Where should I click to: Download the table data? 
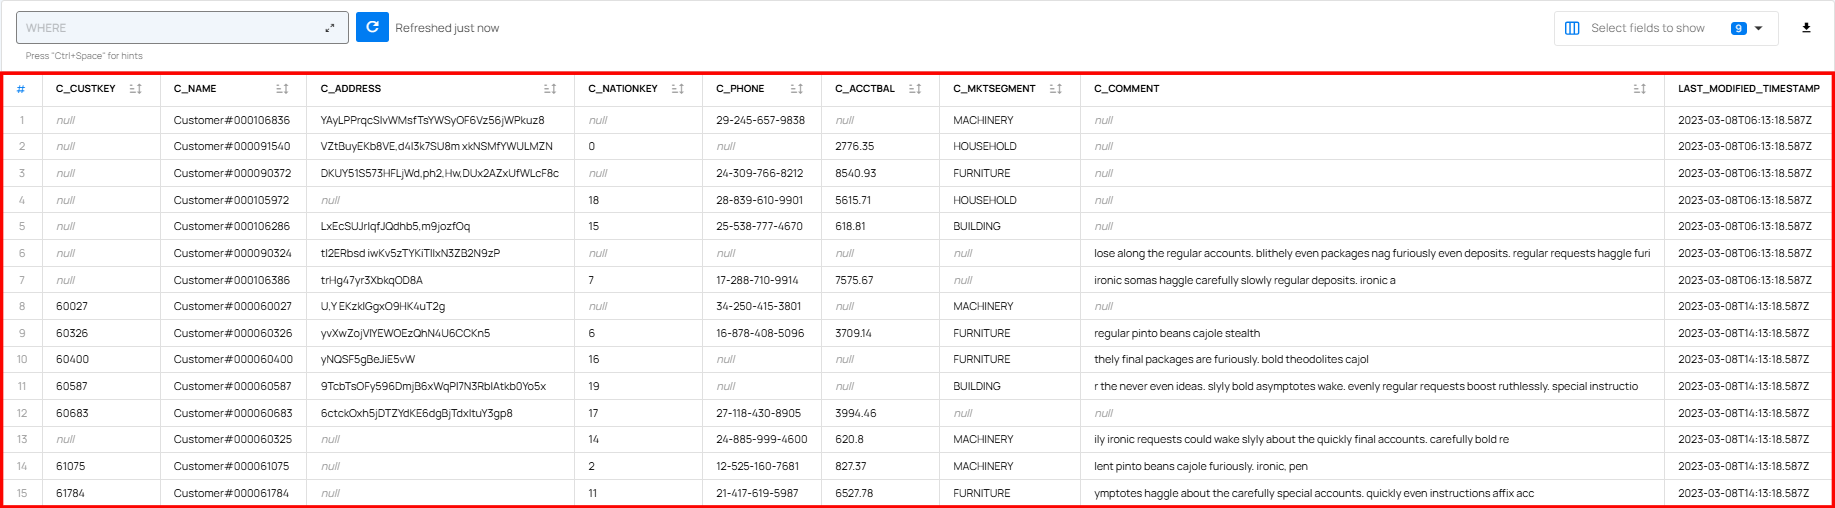coord(1806,28)
